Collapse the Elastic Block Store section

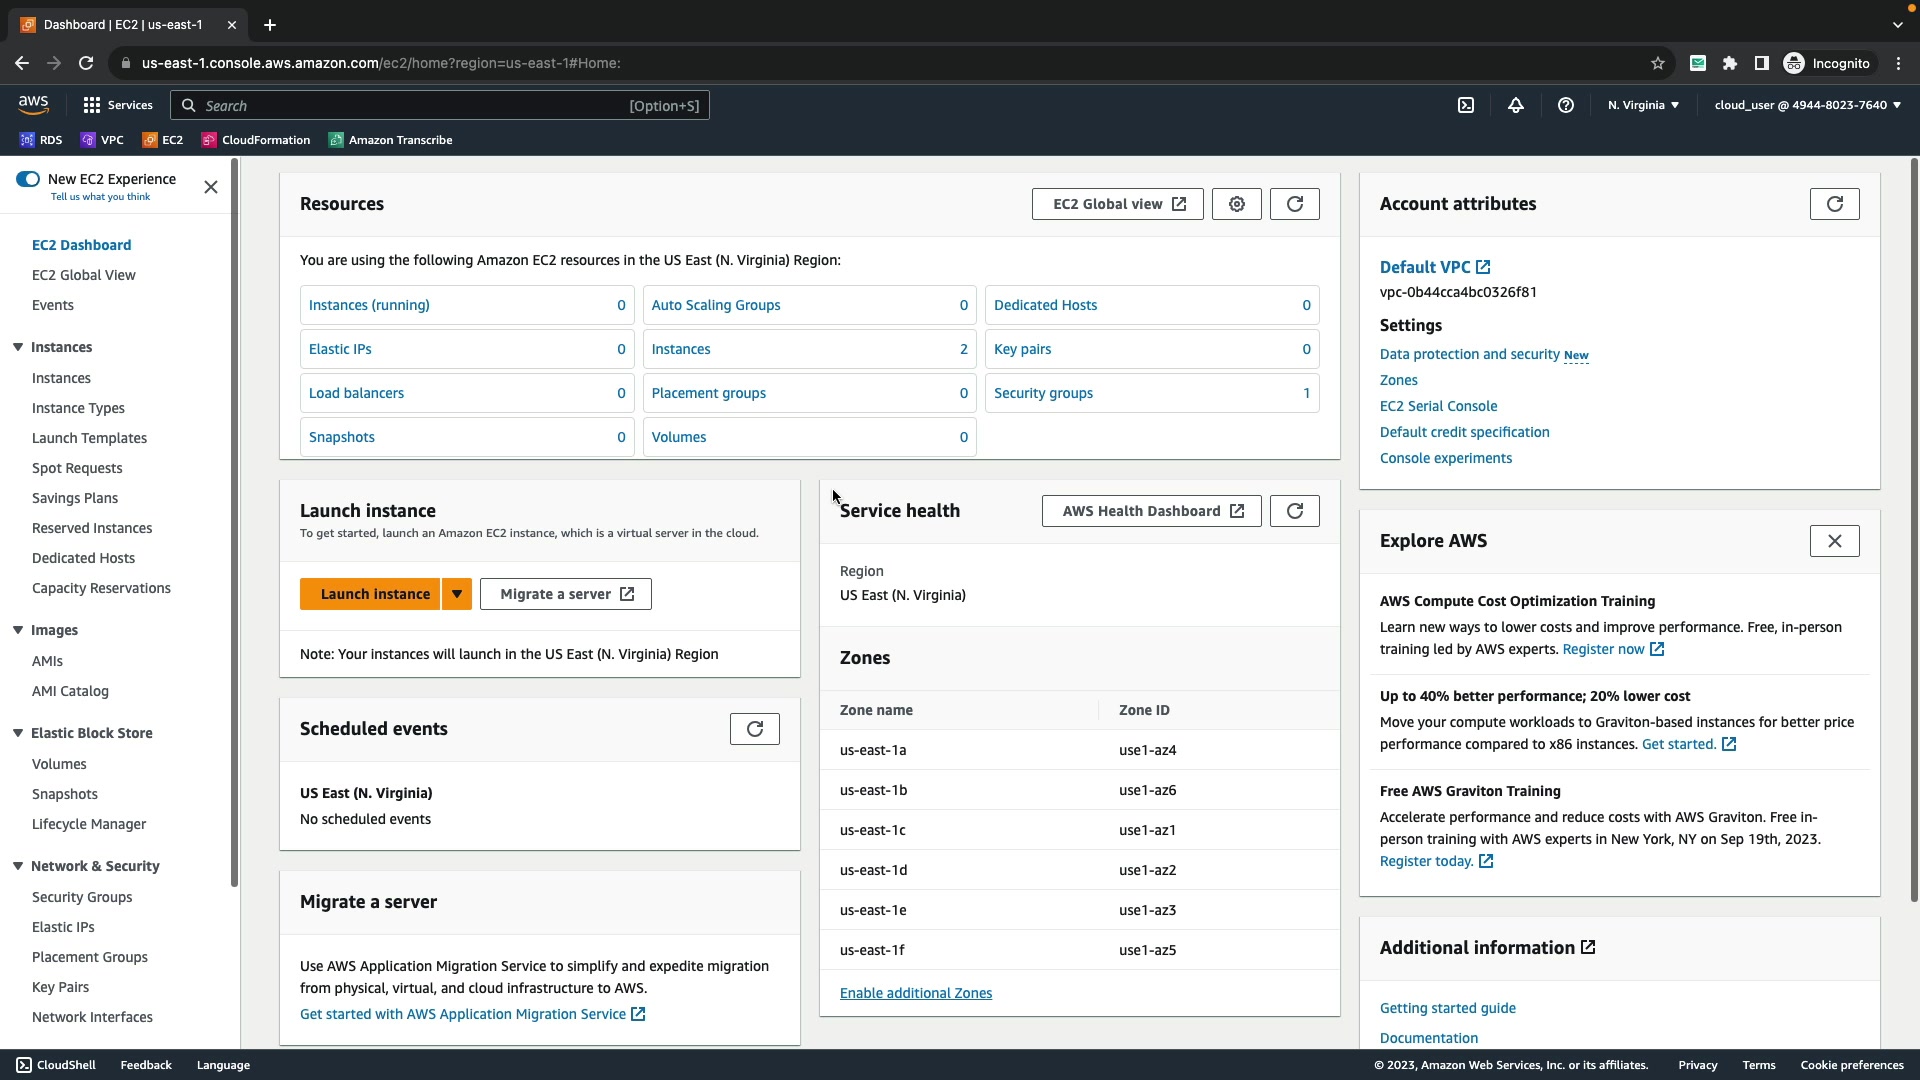pyautogui.click(x=18, y=733)
